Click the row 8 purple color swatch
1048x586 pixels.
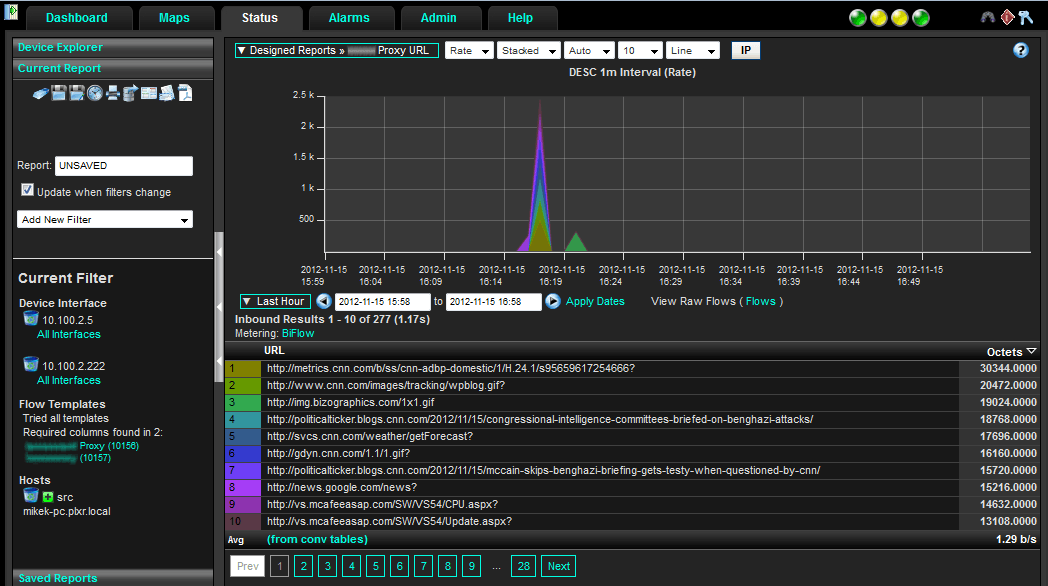[x=243, y=487]
